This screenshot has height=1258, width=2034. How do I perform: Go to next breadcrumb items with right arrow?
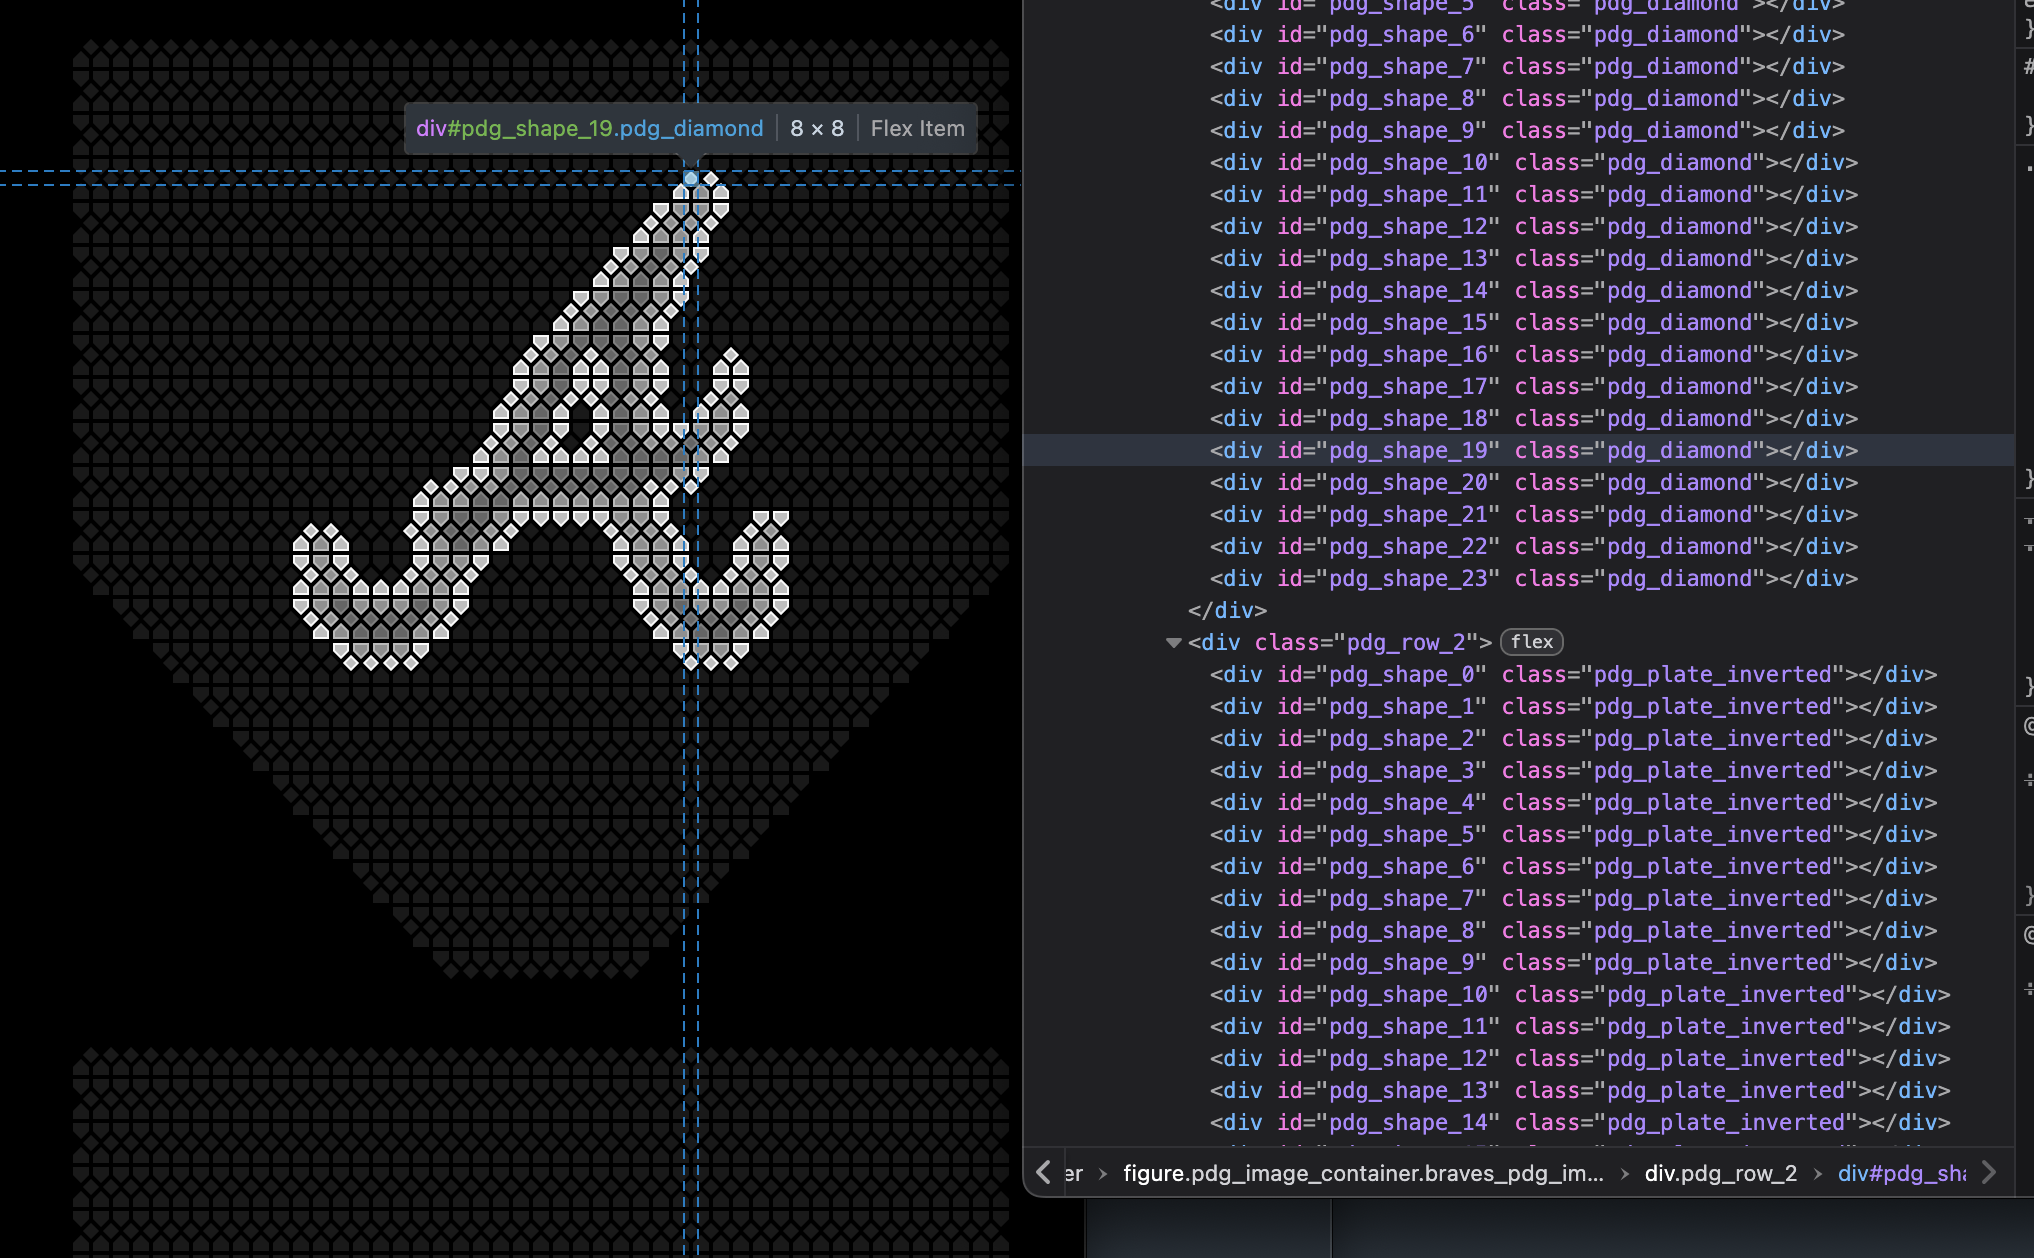click(1989, 1172)
